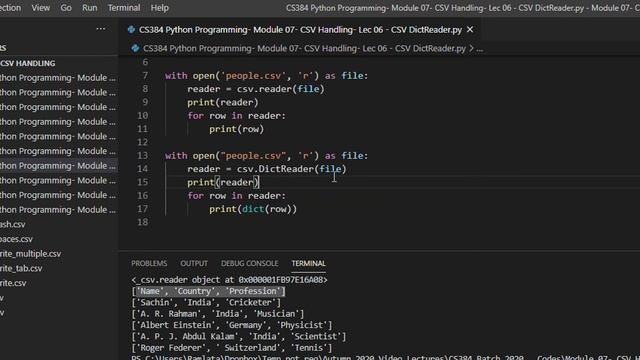Select the CSV DictReader.py editor tab
The image size is (640, 360).
pyautogui.click(x=300, y=29)
